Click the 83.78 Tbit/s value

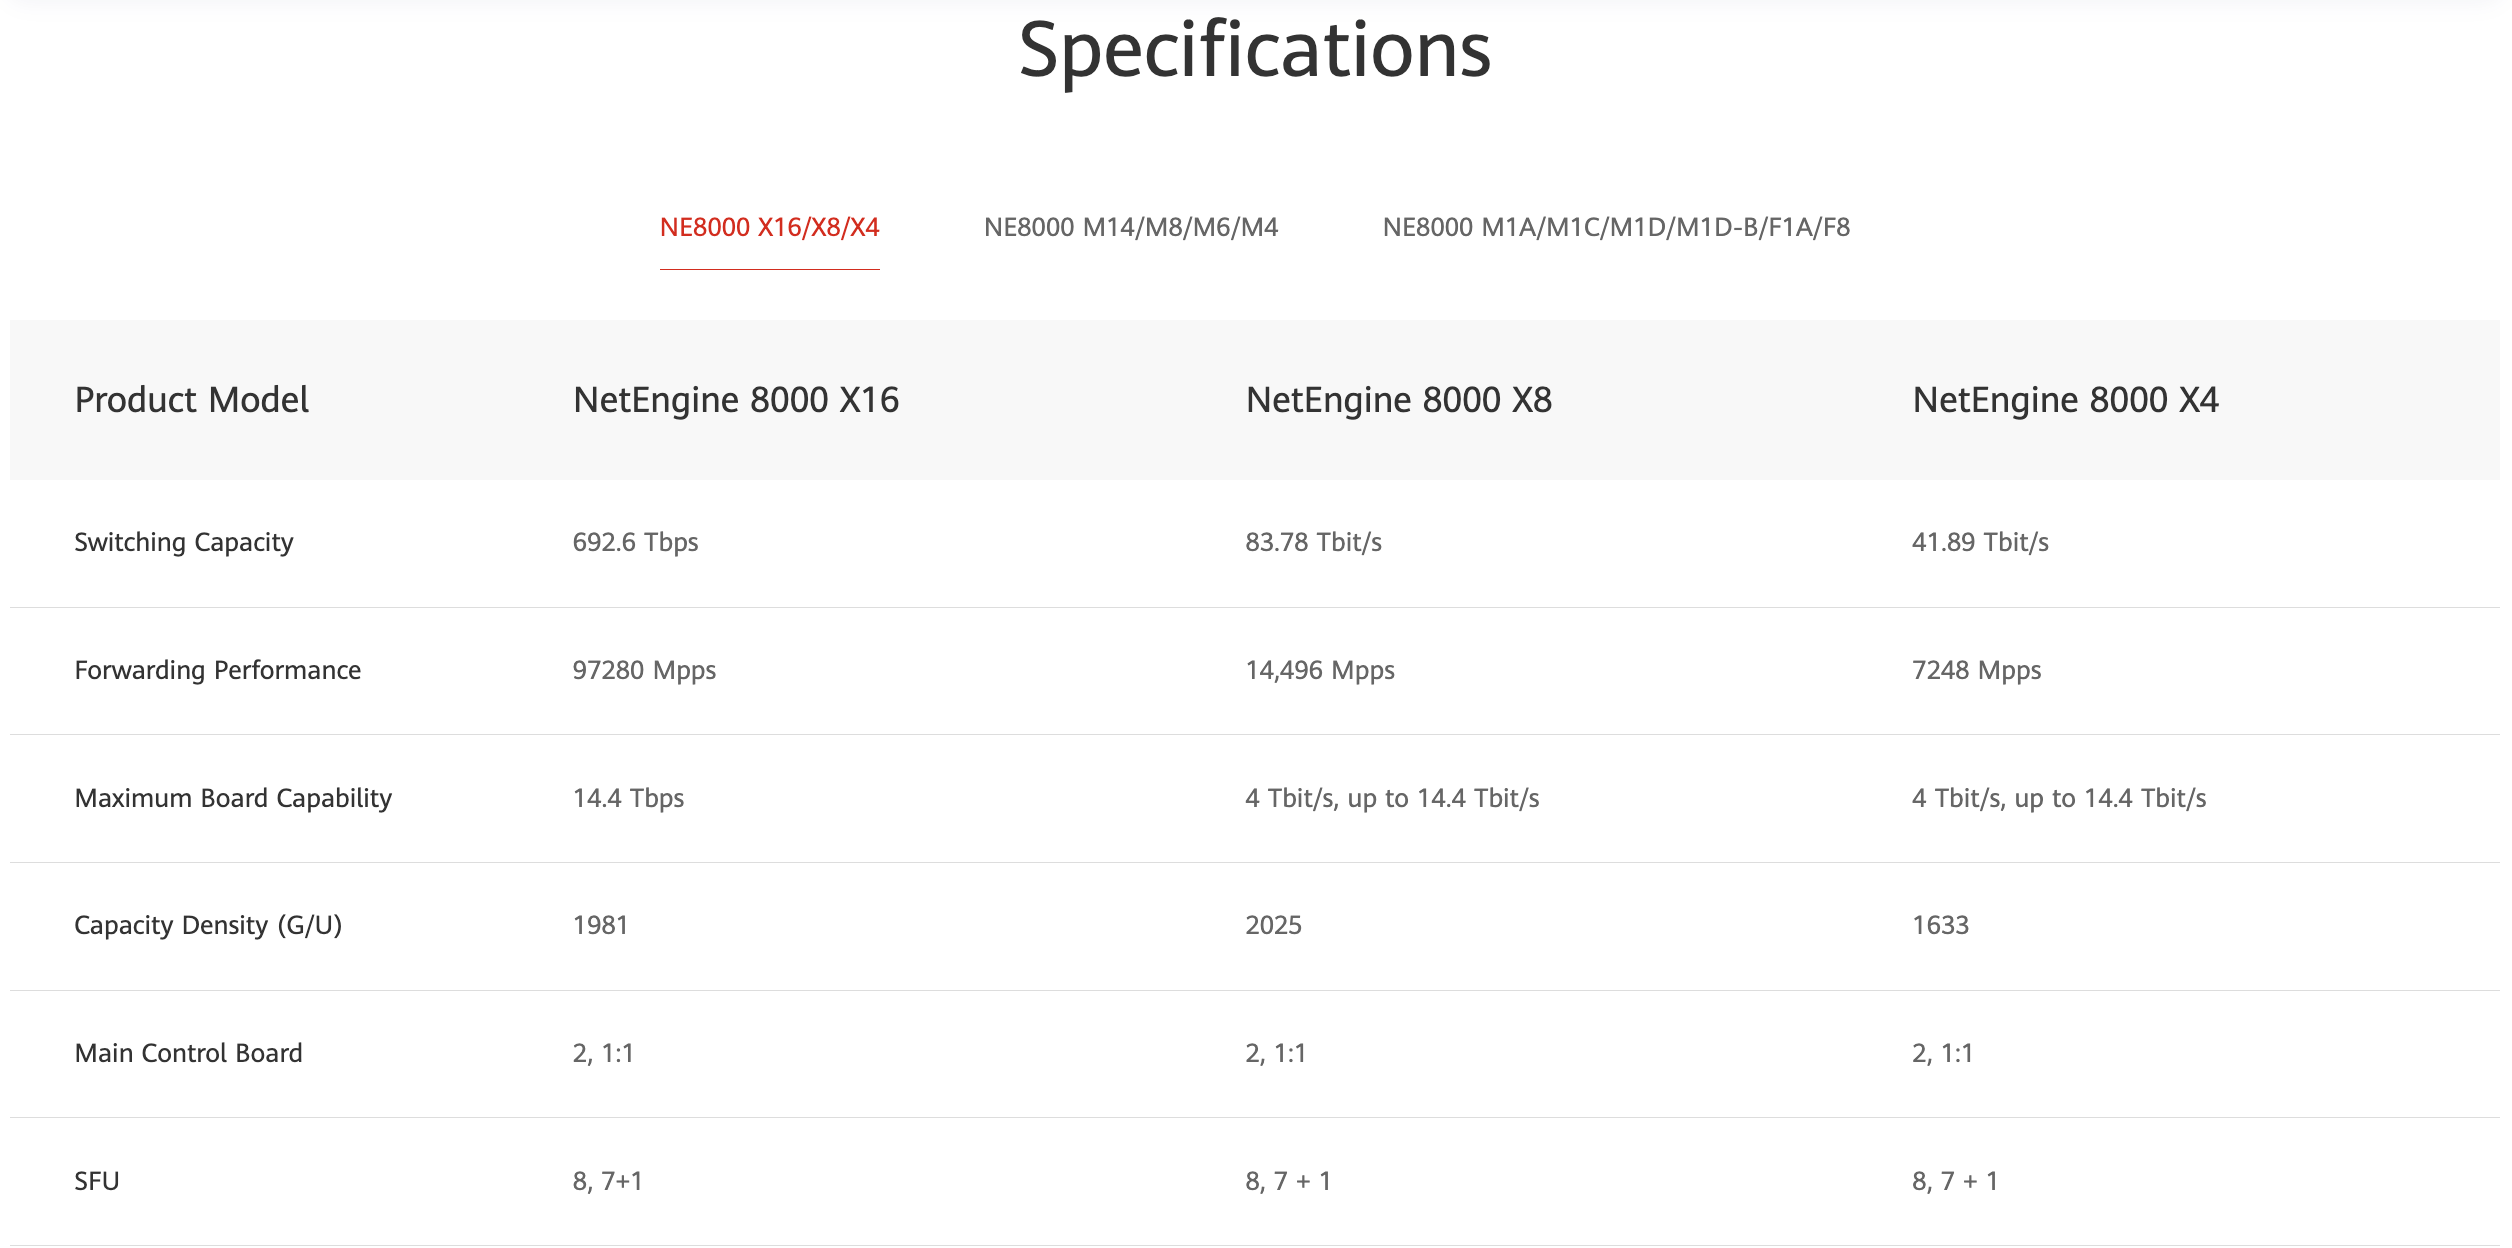click(x=1313, y=542)
